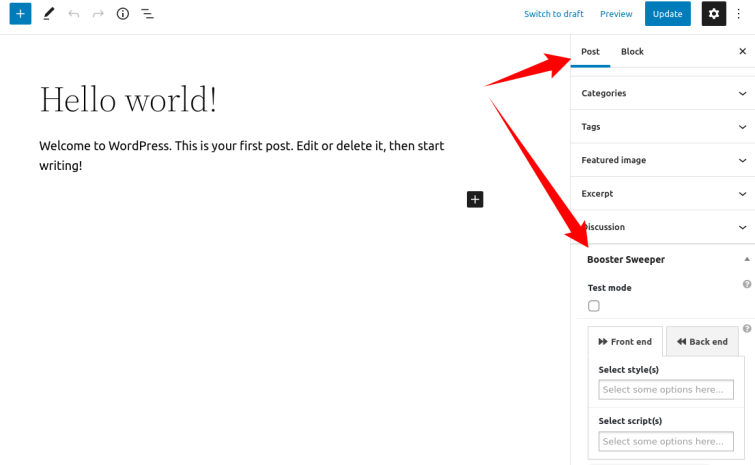Expand the Excerpt panel
The height and width of the screenshot is (465, 755).
click(663, 194)
